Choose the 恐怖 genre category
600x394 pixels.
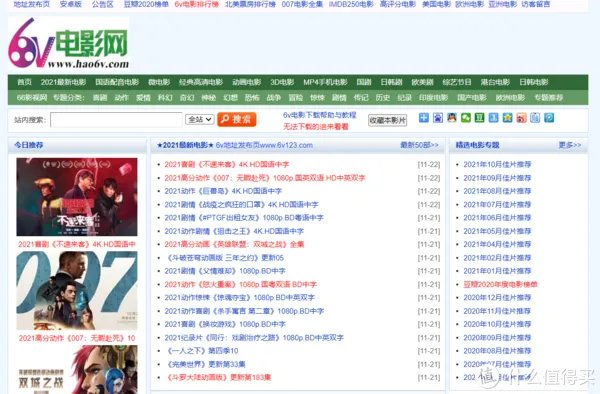252,98
